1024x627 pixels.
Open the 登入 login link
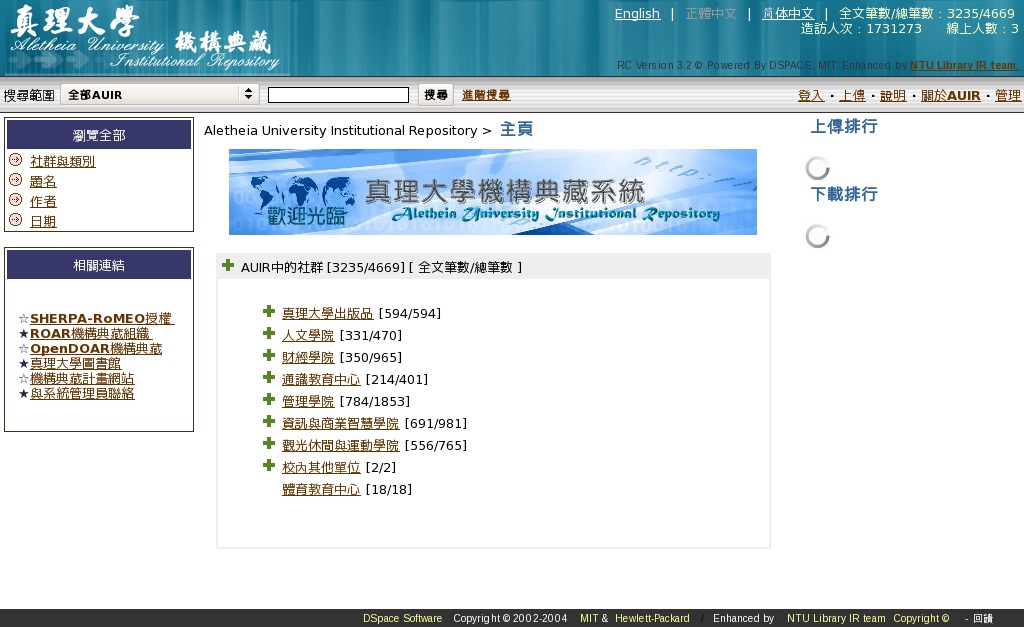[x=810, y=95]
